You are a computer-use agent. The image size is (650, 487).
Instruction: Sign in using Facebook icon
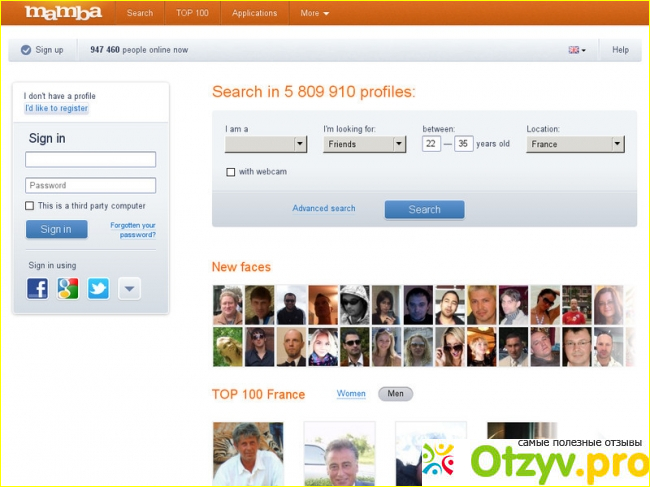pyautogui.click(x=37, y=289)
